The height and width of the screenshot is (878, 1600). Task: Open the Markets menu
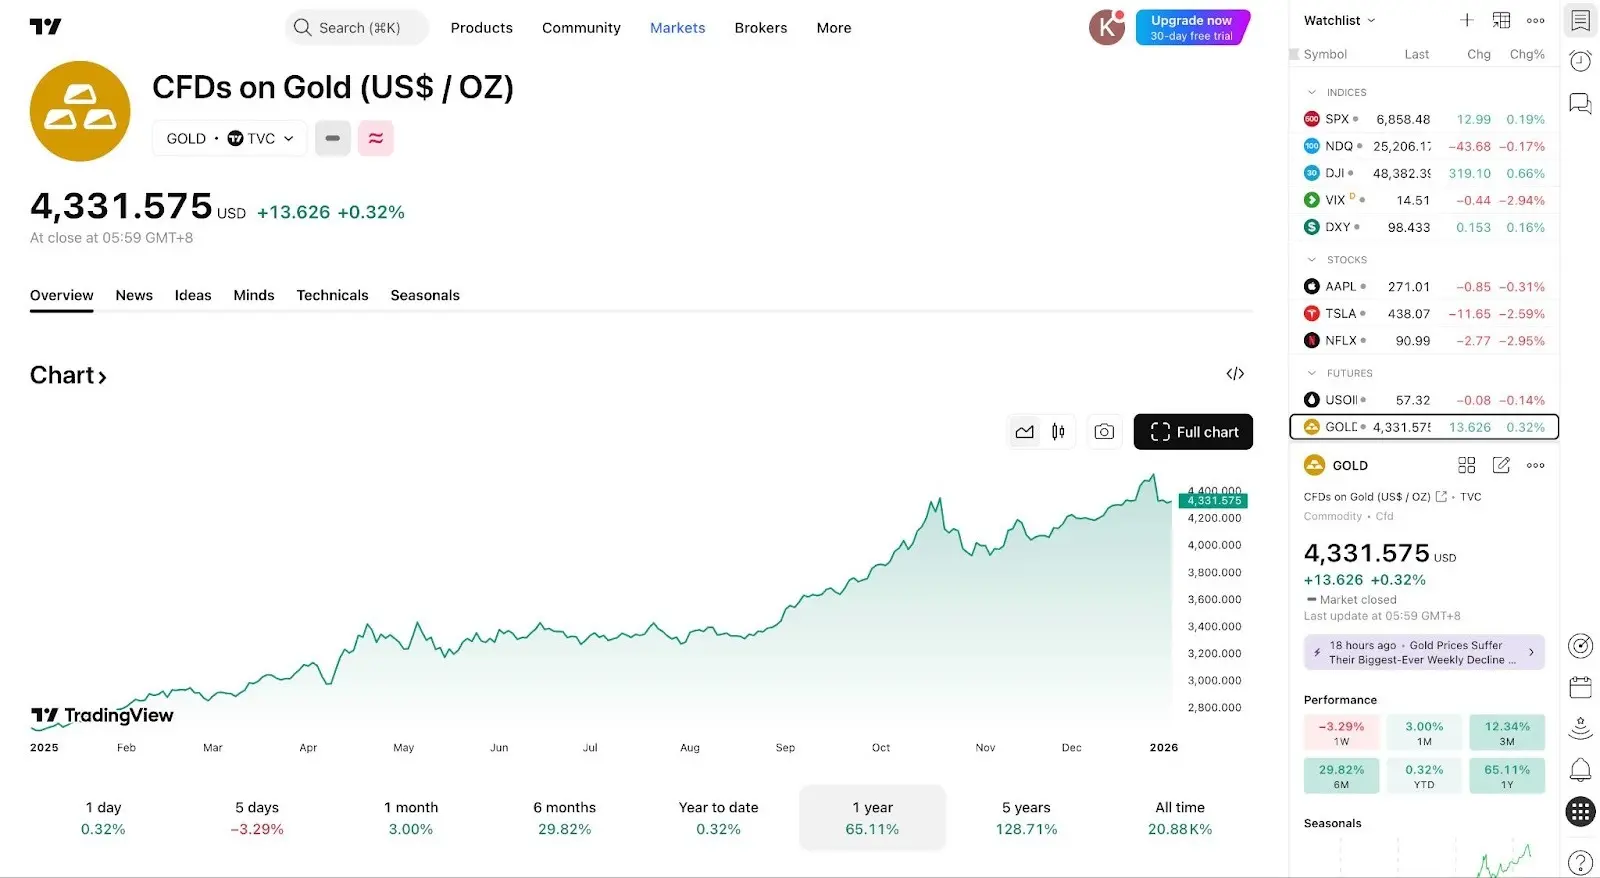point(677,28)
